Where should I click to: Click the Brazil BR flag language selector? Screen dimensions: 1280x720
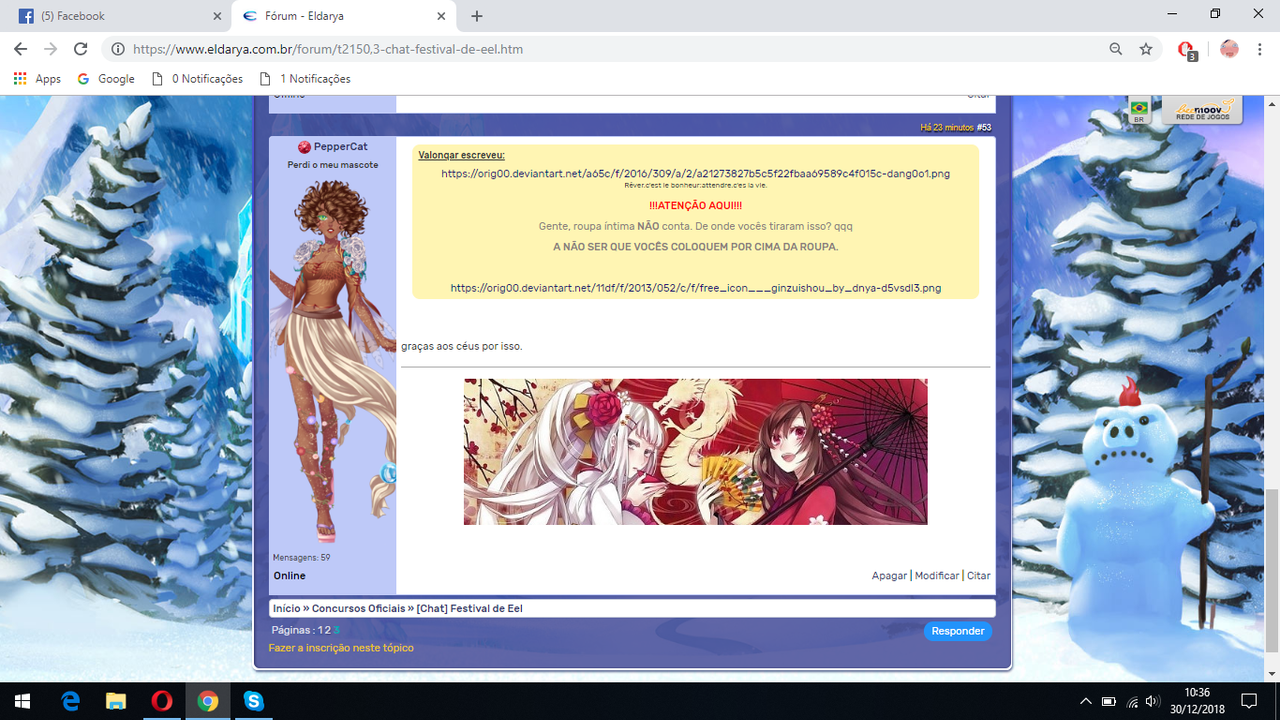click(x=1138, y=110)
